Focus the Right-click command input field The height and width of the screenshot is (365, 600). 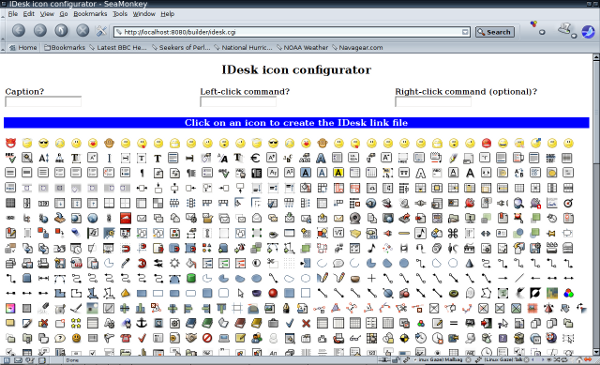click(433, 102)
